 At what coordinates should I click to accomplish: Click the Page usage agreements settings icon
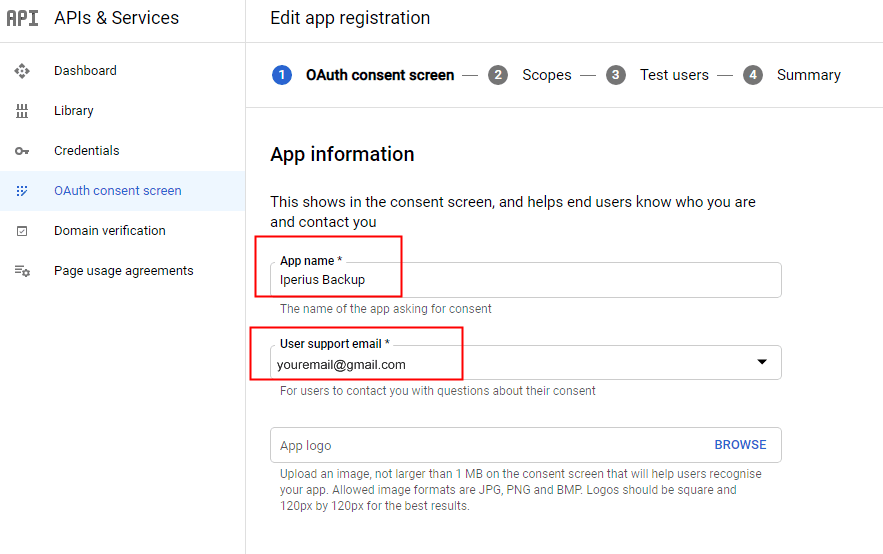pos(22,271)
